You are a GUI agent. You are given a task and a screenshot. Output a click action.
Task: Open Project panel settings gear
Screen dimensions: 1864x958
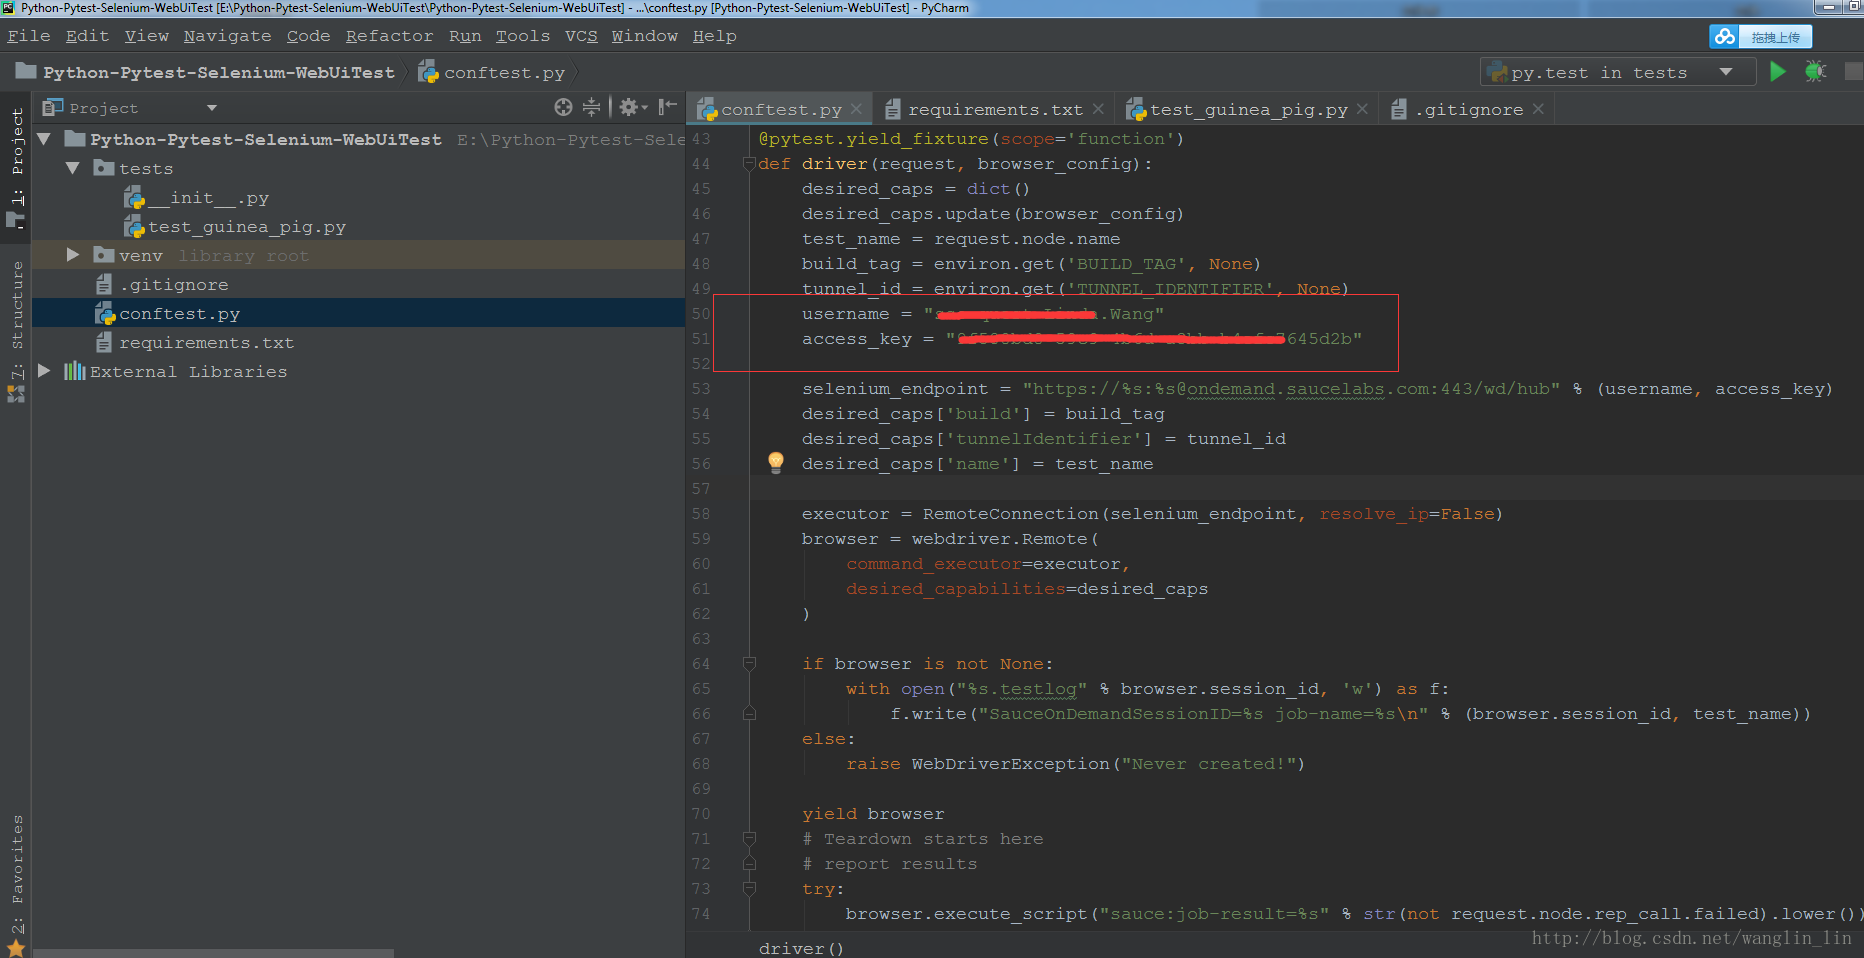coord(629,107)
